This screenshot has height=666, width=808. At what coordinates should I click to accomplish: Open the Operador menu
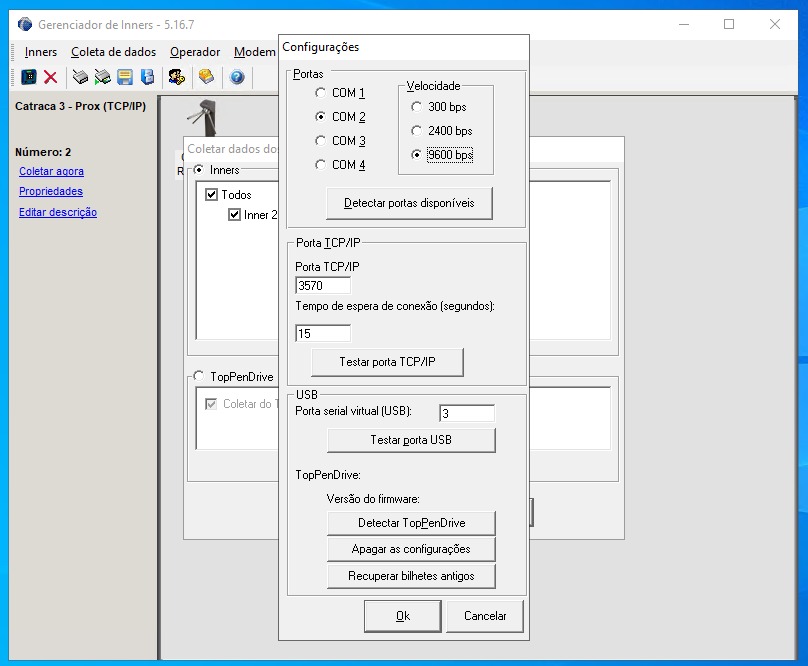[x=195, y=52]
